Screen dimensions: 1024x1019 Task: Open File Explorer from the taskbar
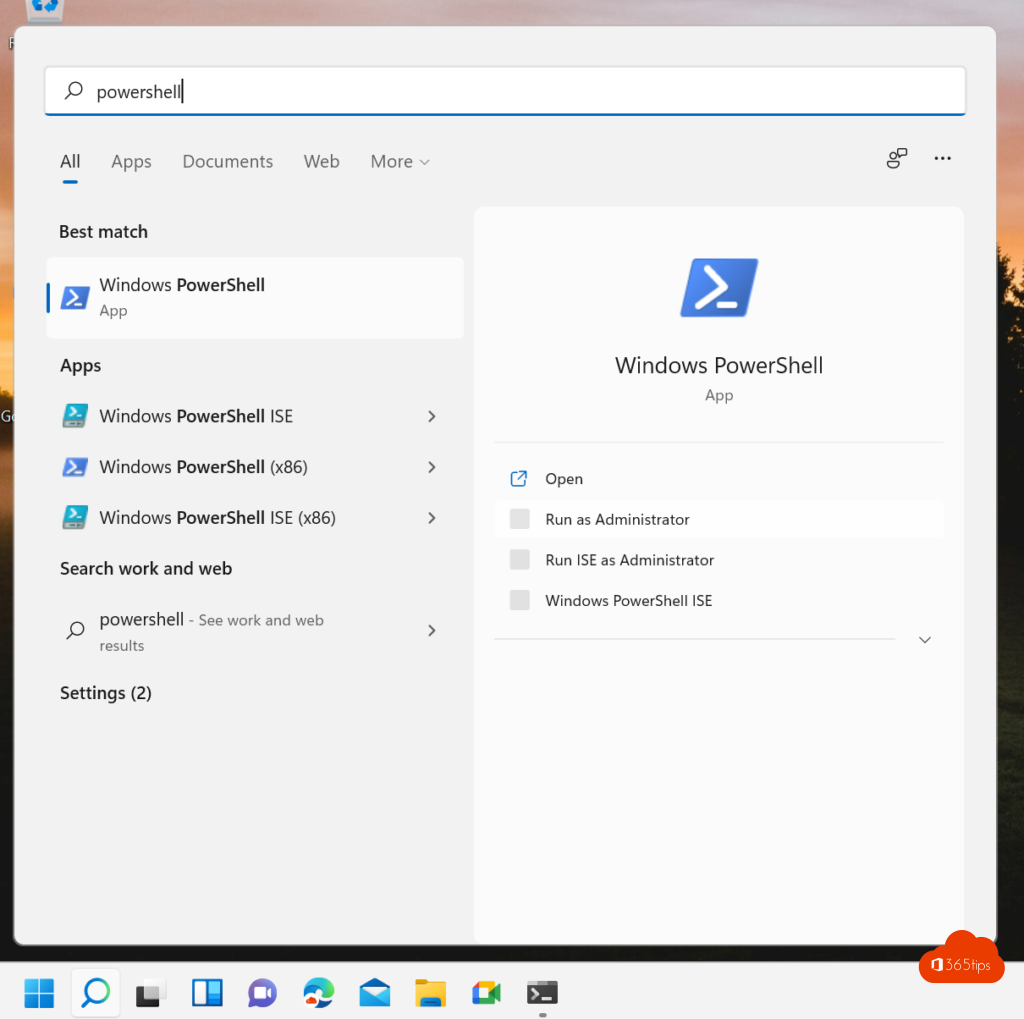(x=430, y=992)
